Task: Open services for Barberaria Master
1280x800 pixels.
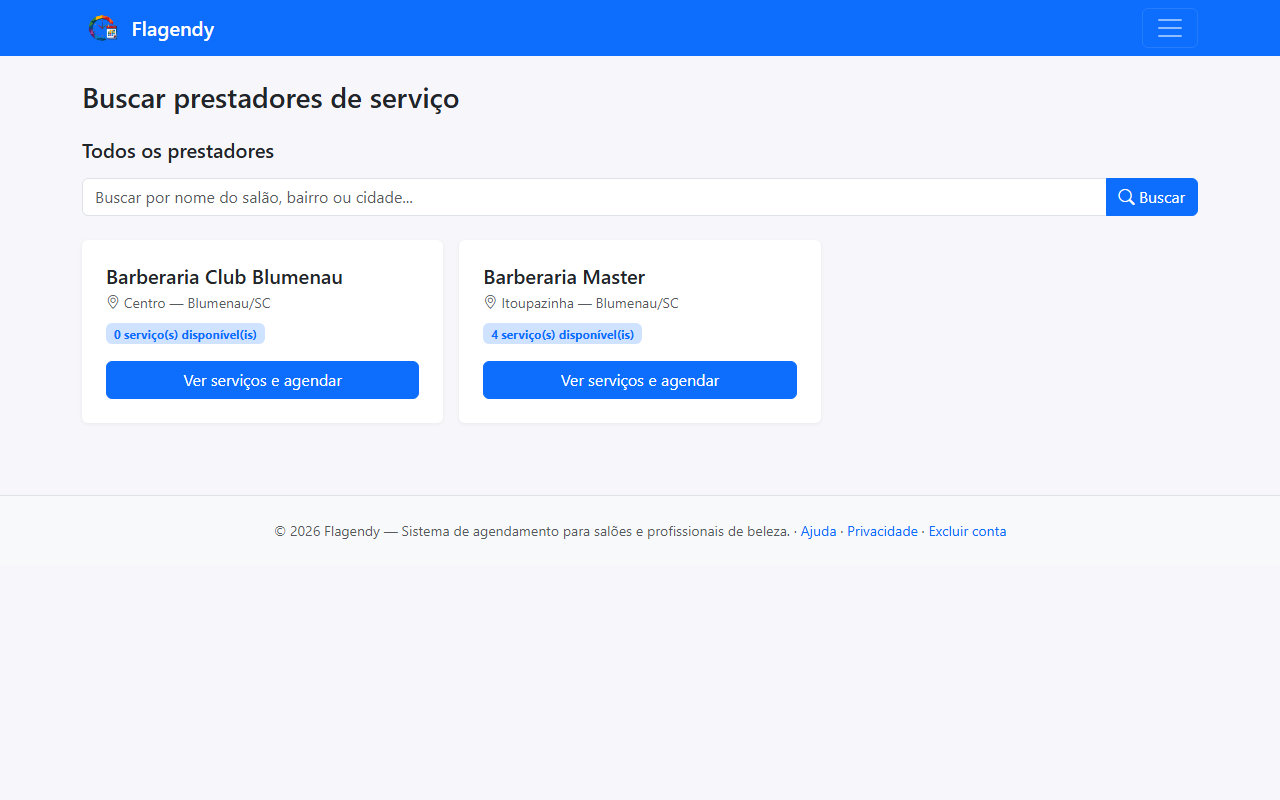Action: [640, 380]
